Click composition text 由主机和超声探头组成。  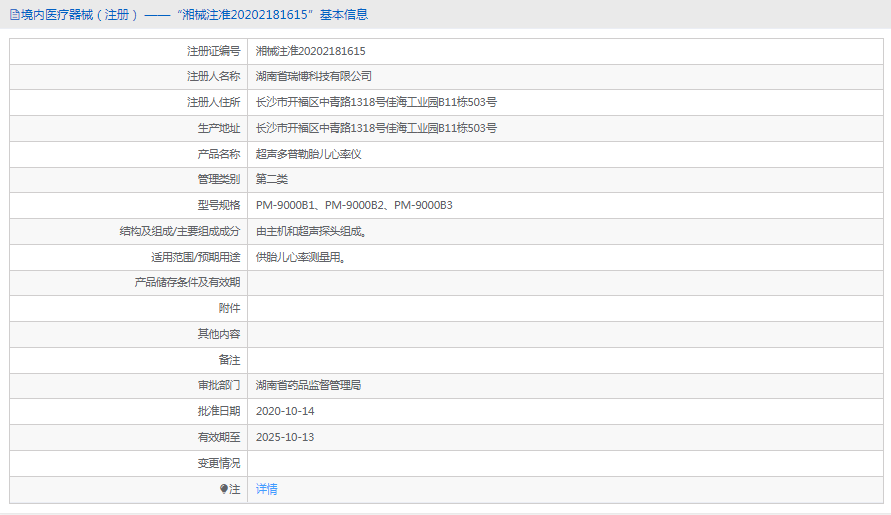tap(311, 231)
